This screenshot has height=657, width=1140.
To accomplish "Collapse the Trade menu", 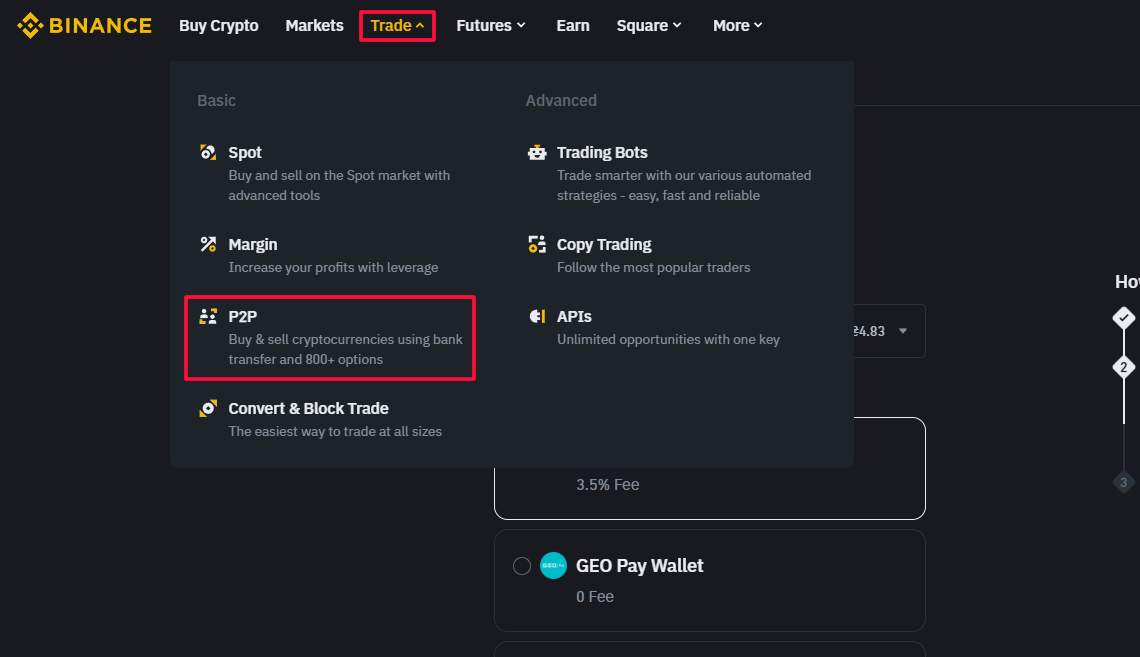I will coord(397,25).
